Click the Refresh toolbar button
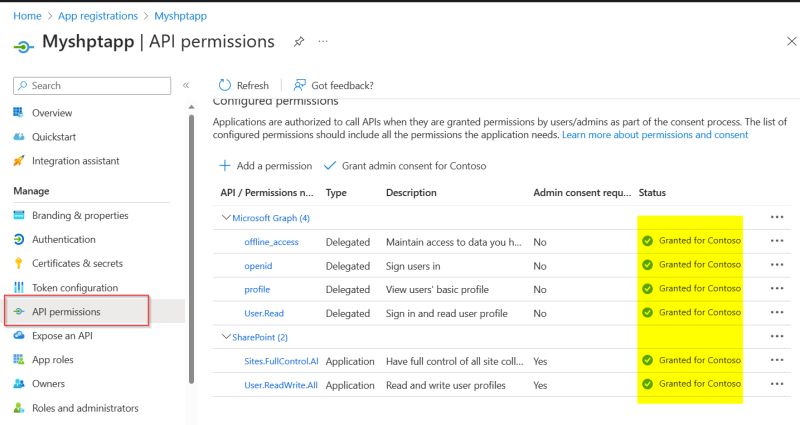This screenshot has height=425, width=800. pos(243,85)
